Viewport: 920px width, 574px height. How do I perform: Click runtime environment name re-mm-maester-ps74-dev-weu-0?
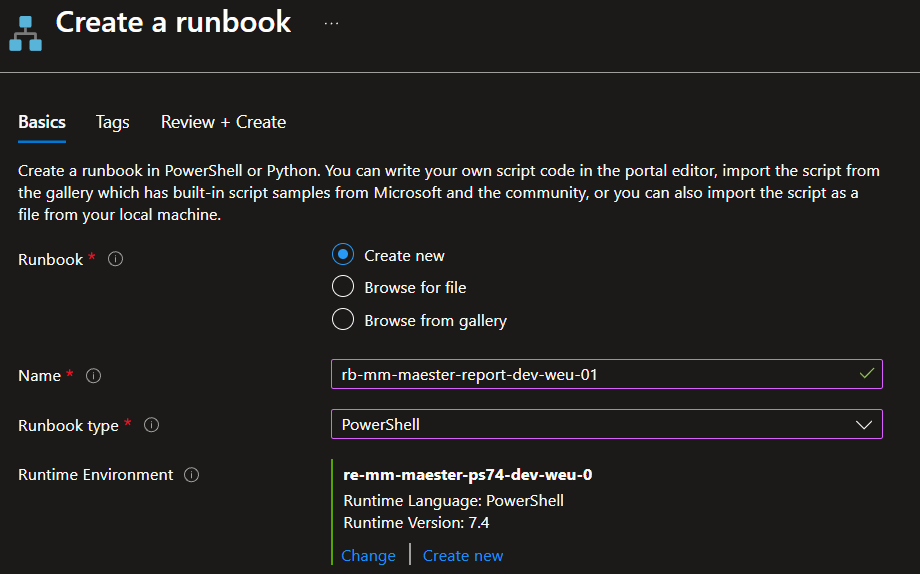point(468,475)
